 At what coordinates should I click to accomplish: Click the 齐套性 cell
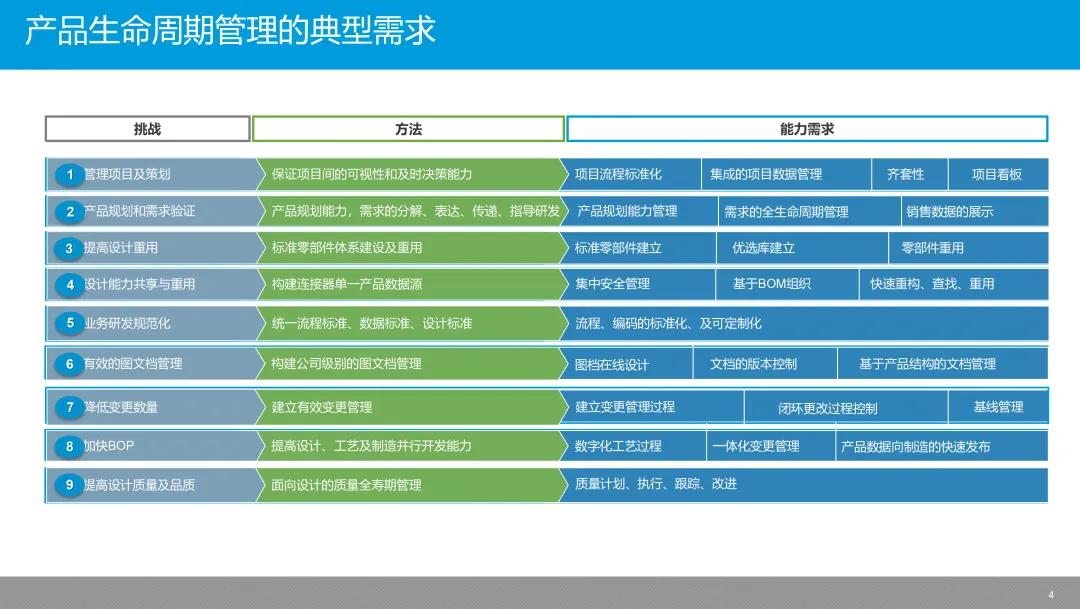[910, 174]
